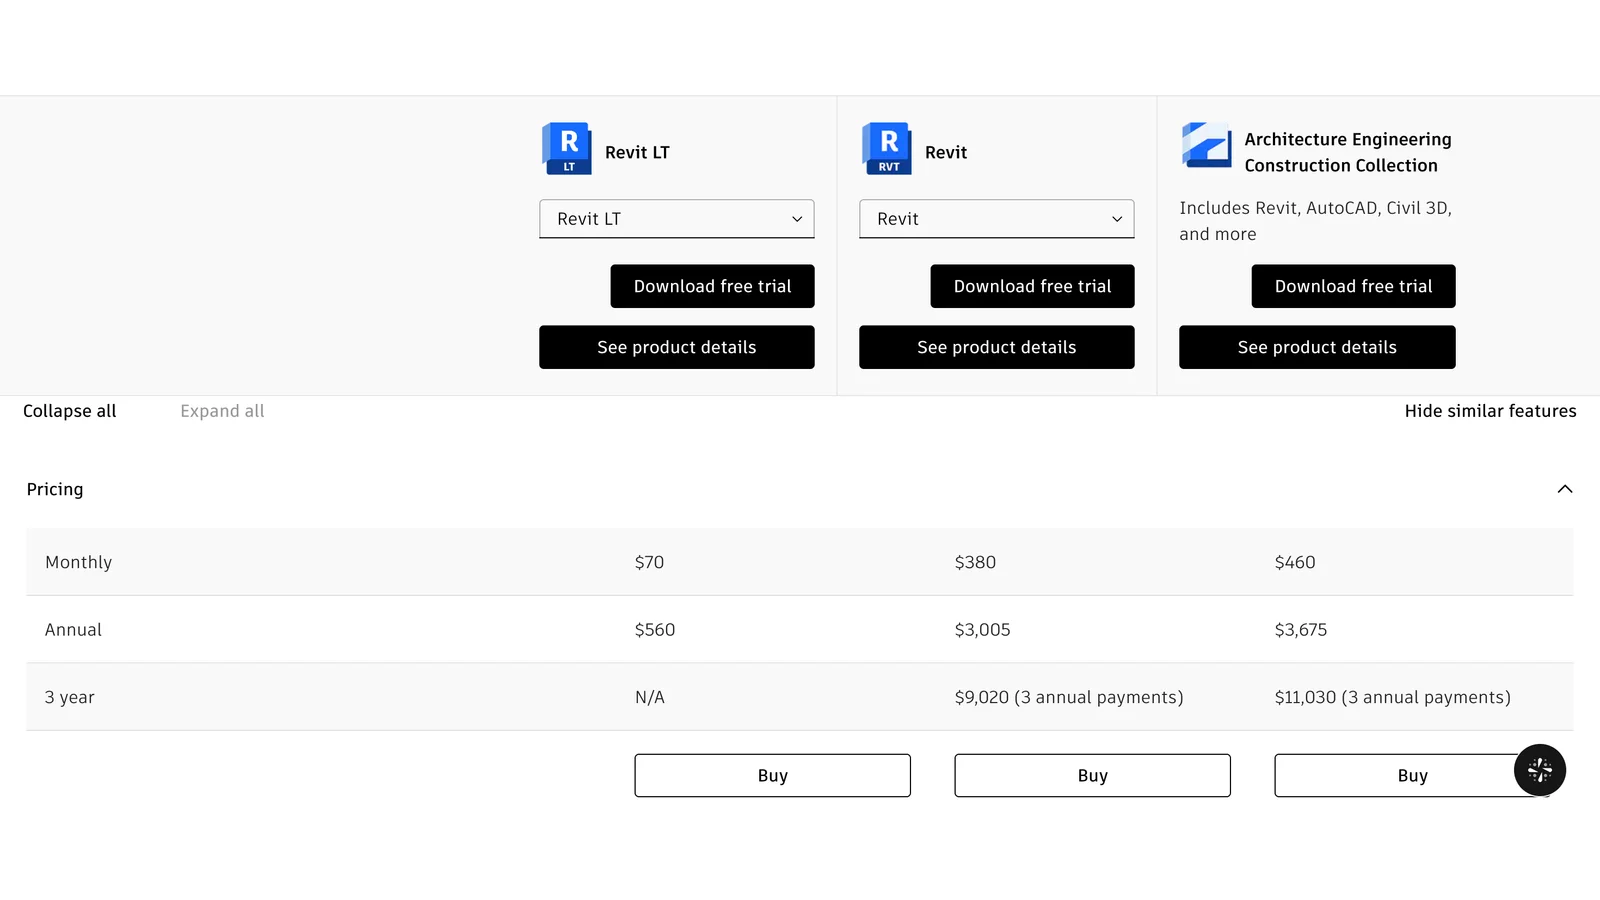This screenshot has width=1600, height=900.
Task: Download free trial for Revit LT
Action: coord(713,286)
